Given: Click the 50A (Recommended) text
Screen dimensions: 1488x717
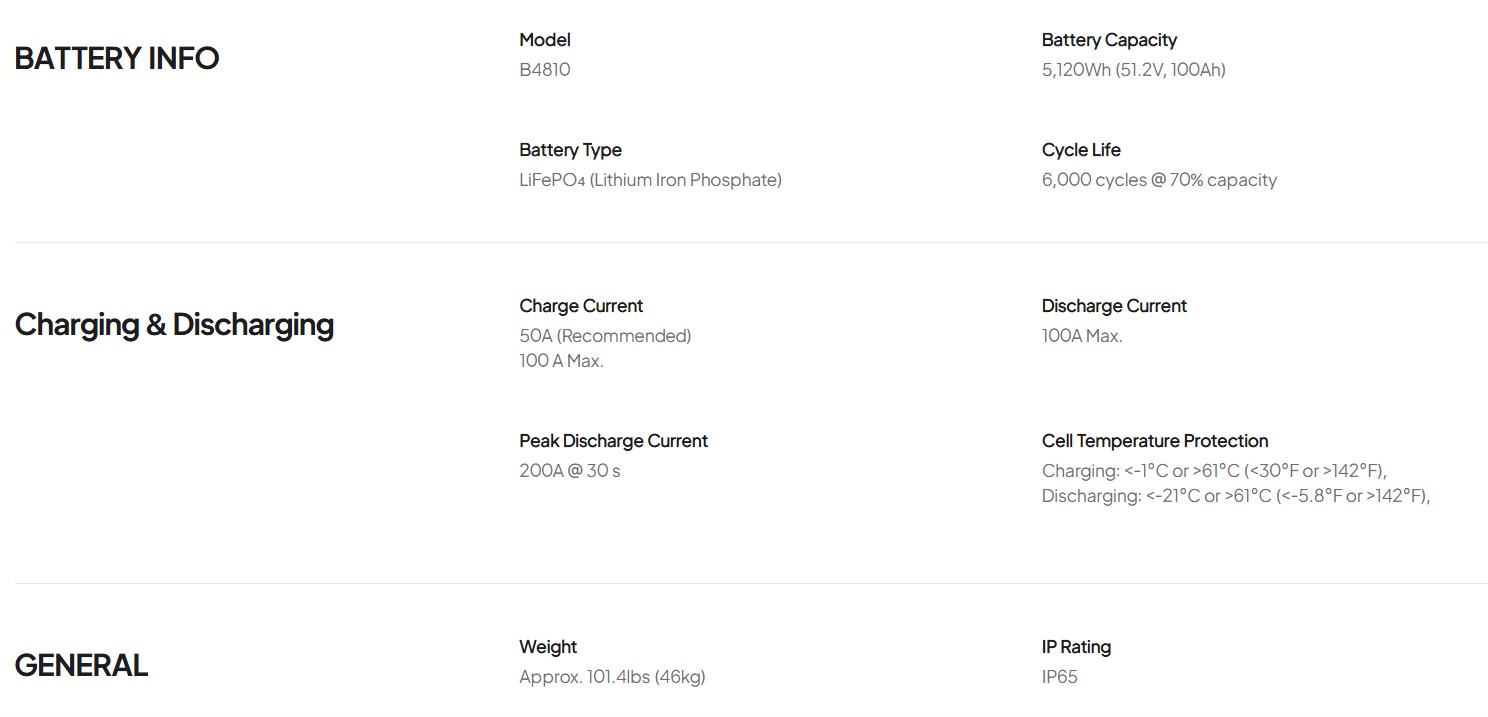Looking at the screenshot, I should coord(604,336).
